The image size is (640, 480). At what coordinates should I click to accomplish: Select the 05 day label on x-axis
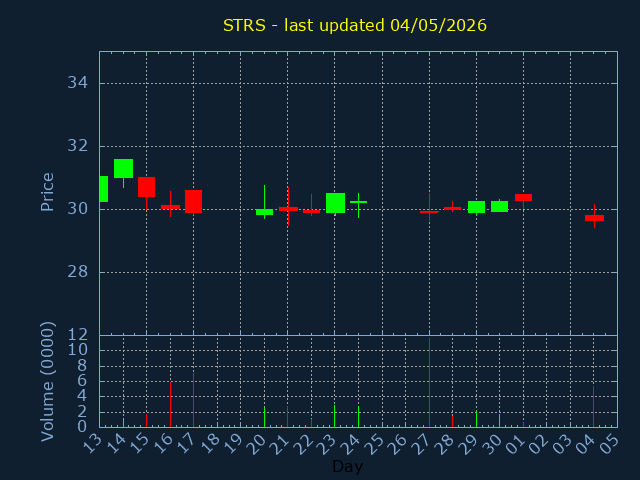pos(611,444)
